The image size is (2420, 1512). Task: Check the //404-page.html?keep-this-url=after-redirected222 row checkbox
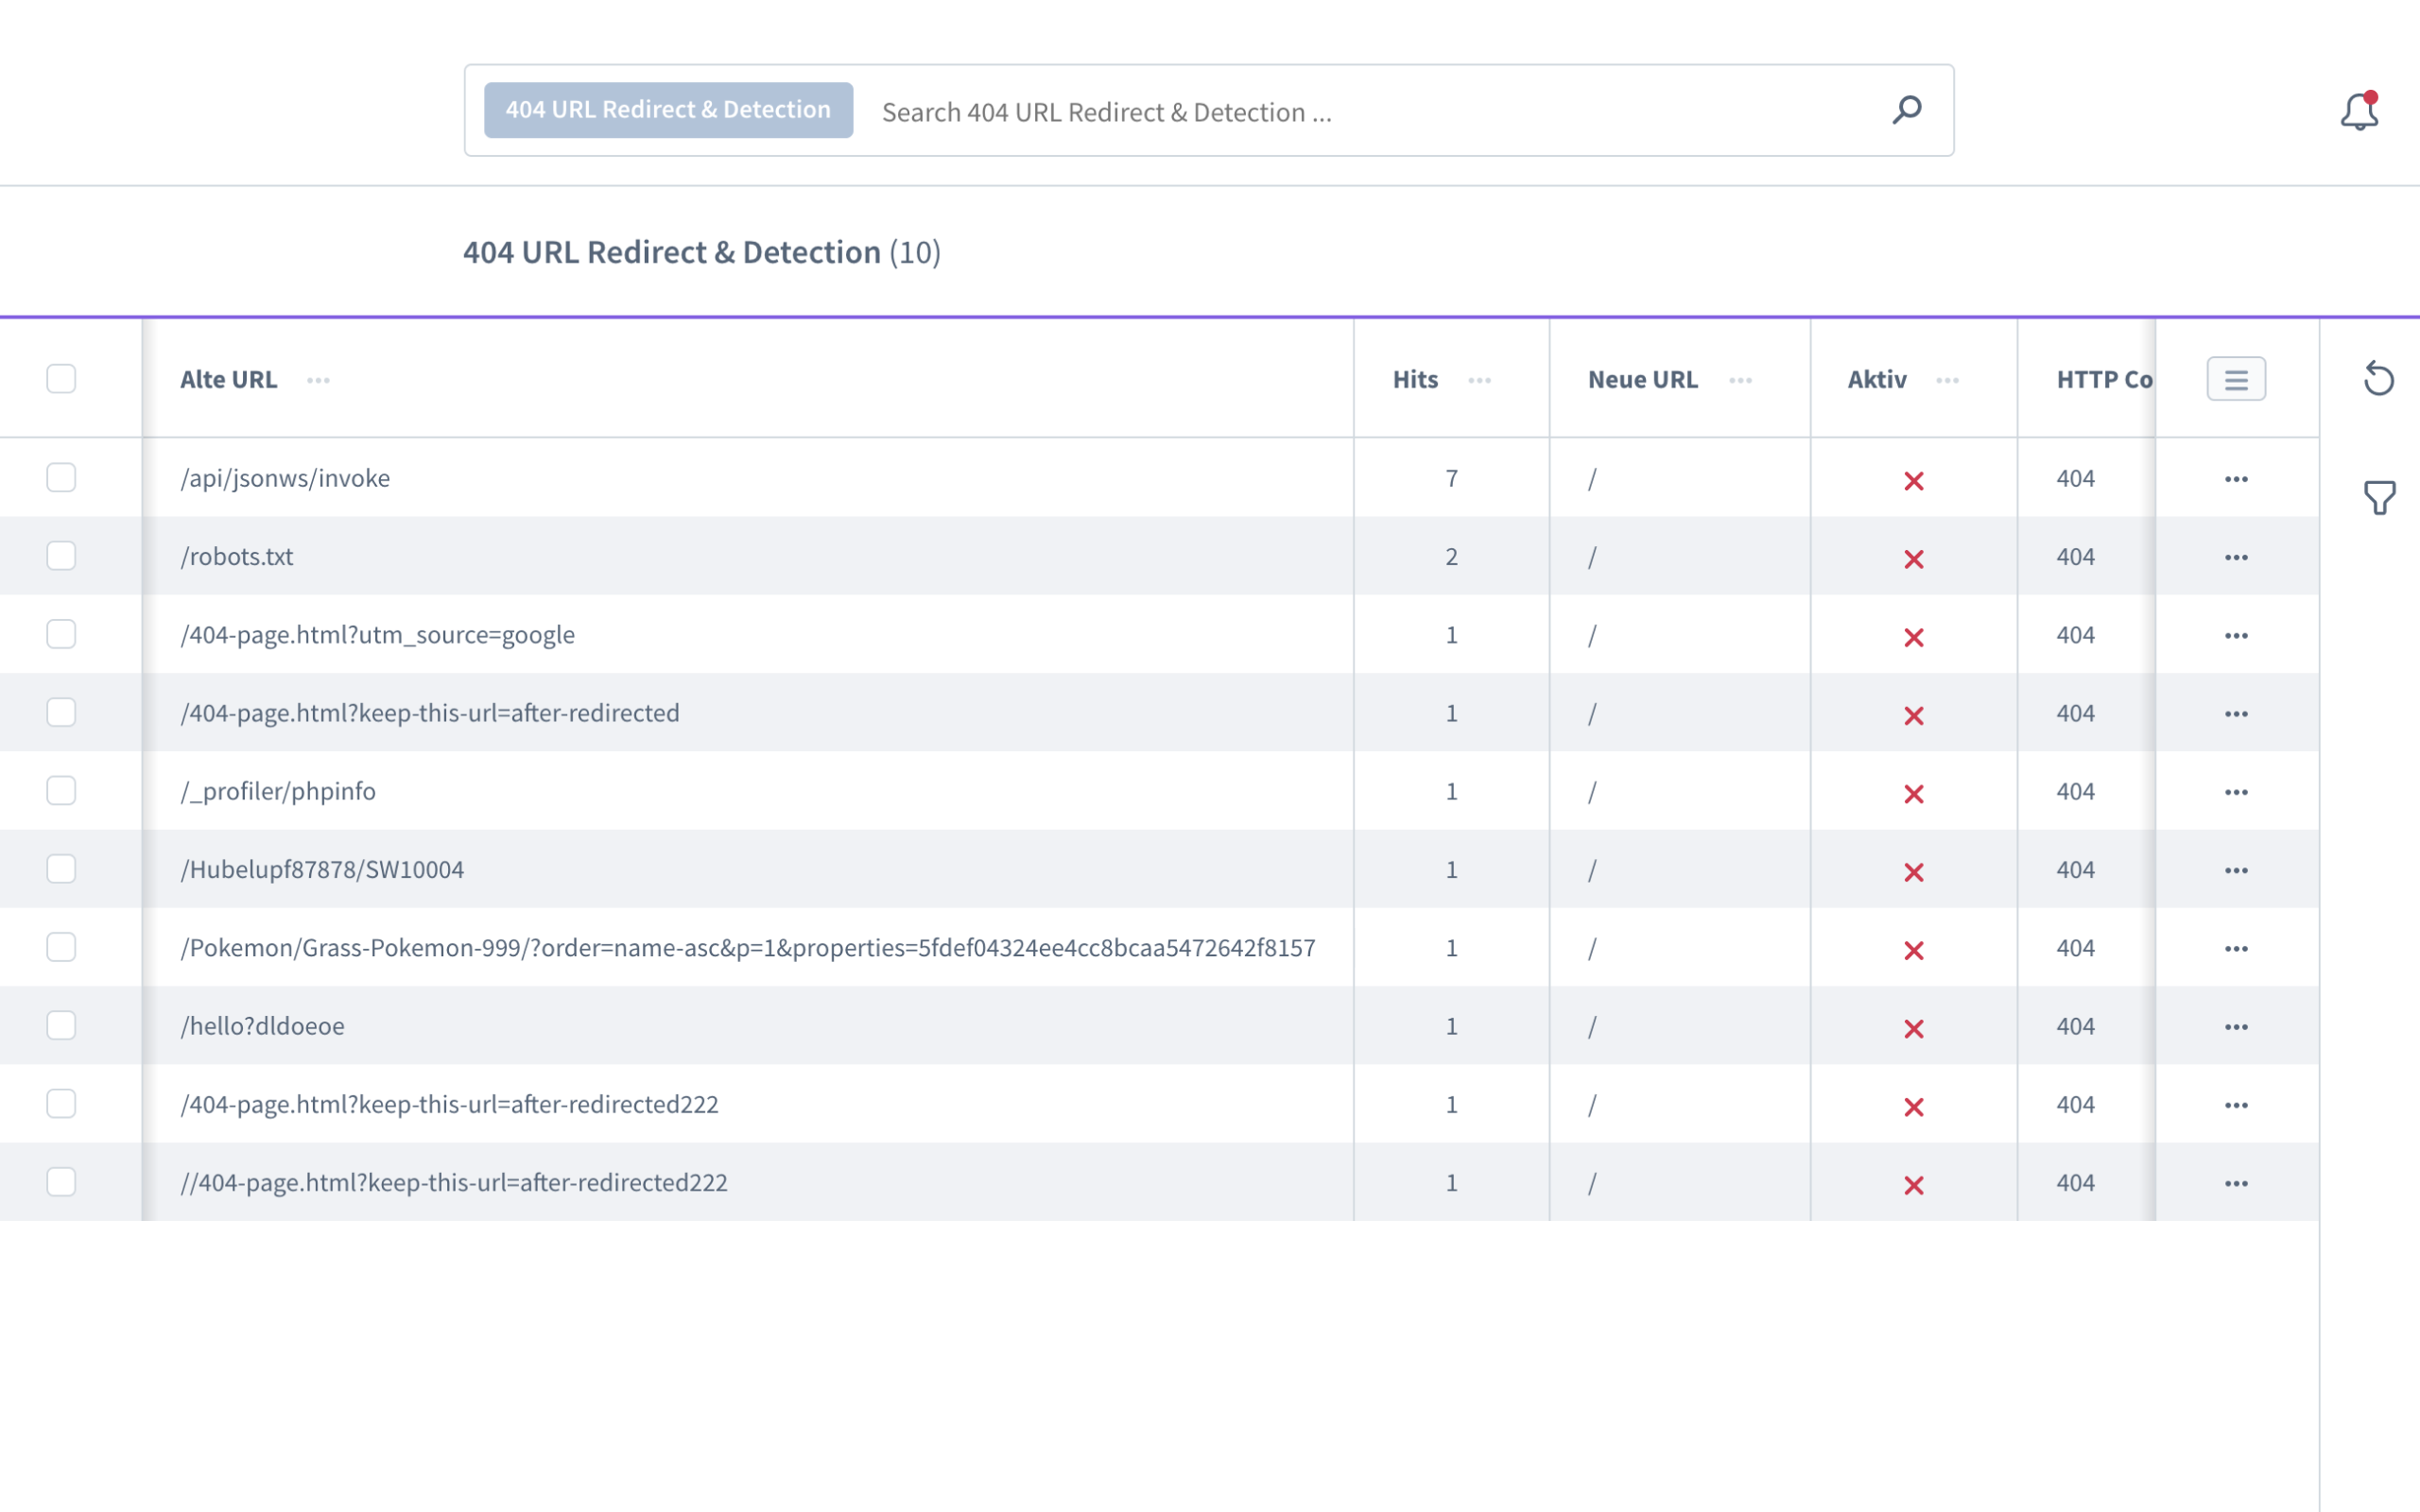point(61,1182)
